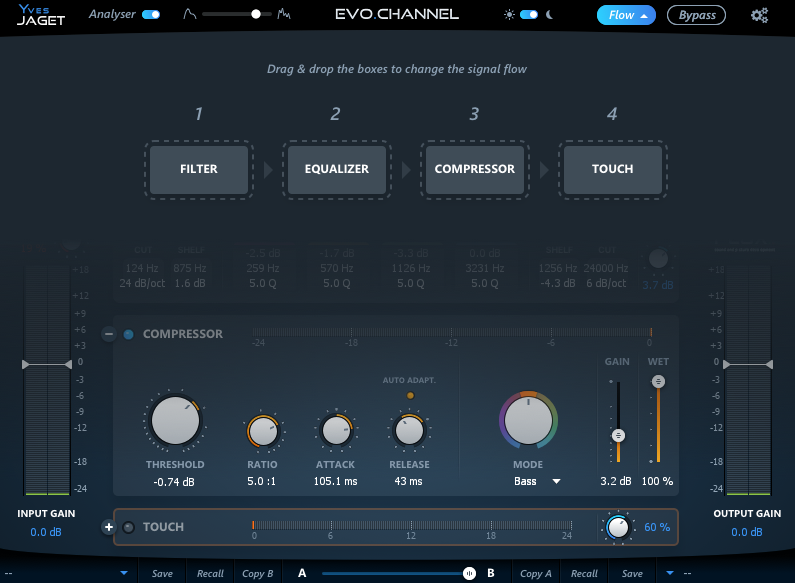Open the left preset dropdown arrow
This screenshot has width=795, height=583.
(124, 573)
